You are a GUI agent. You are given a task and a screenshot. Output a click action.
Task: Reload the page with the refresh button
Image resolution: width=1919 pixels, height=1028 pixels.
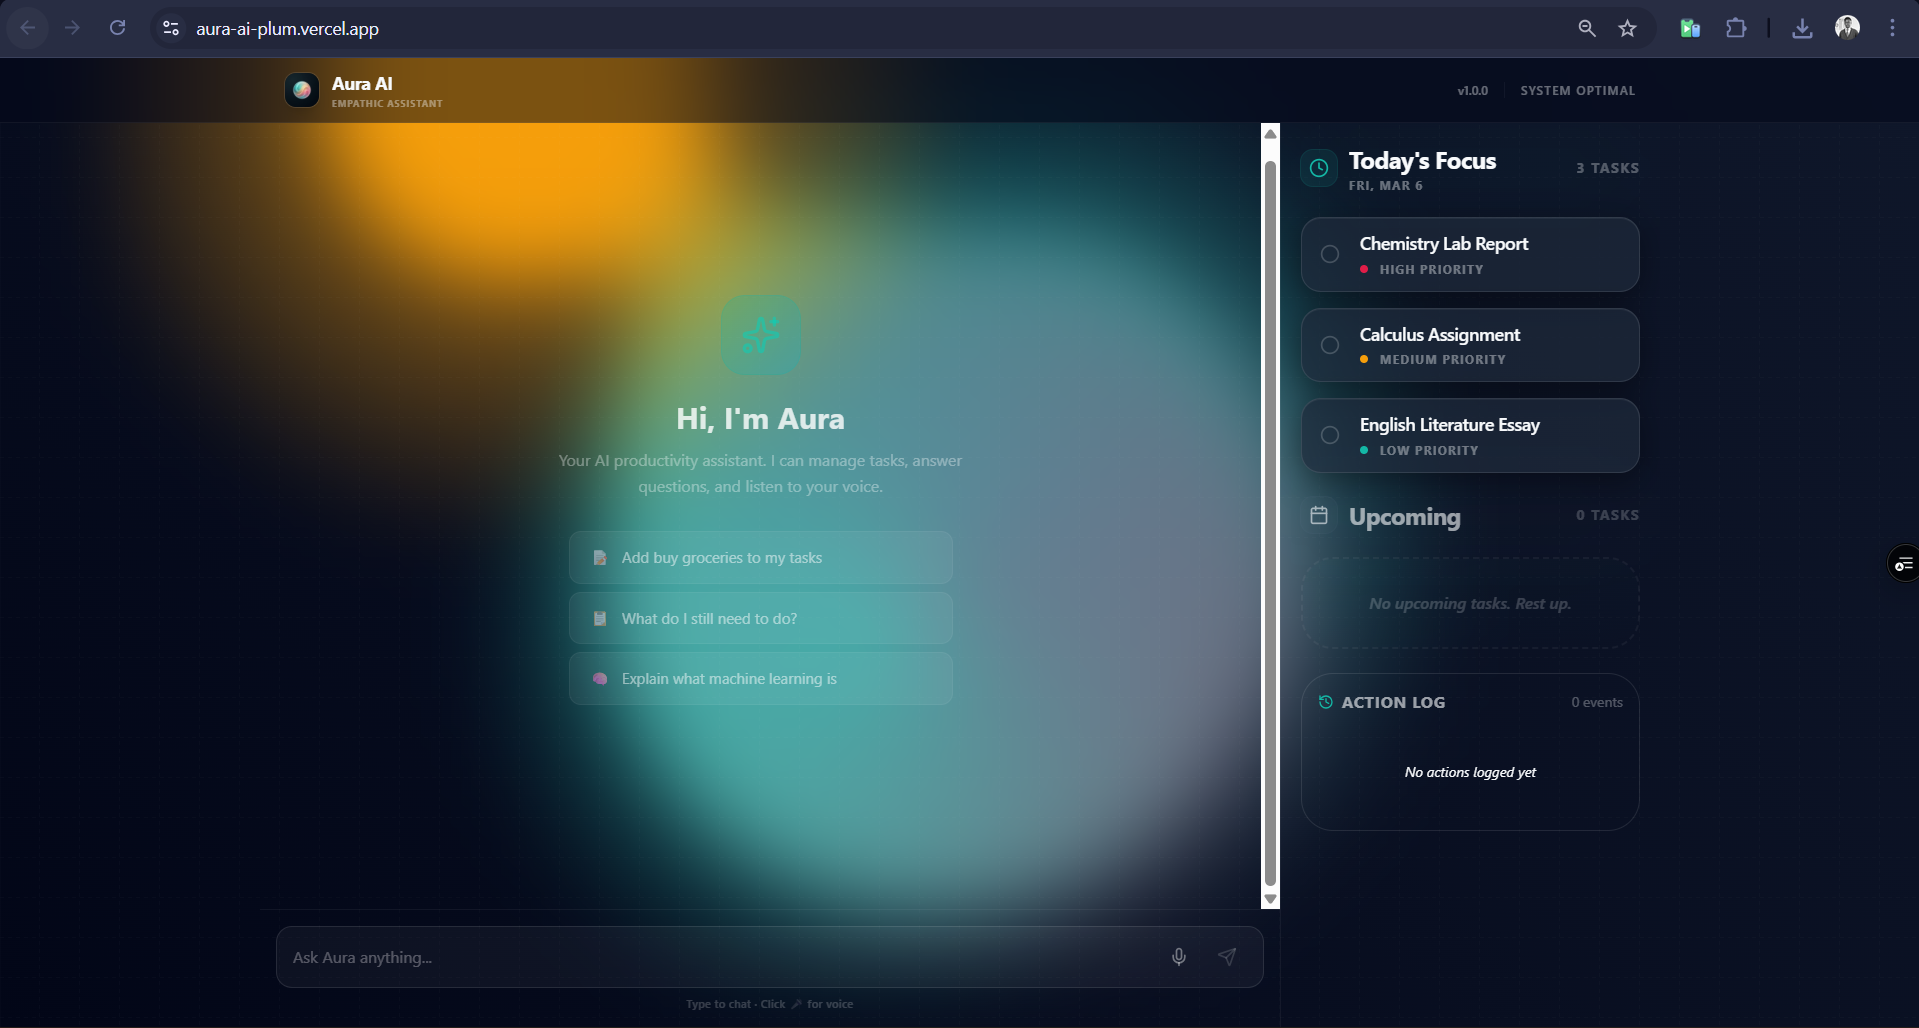117,28
